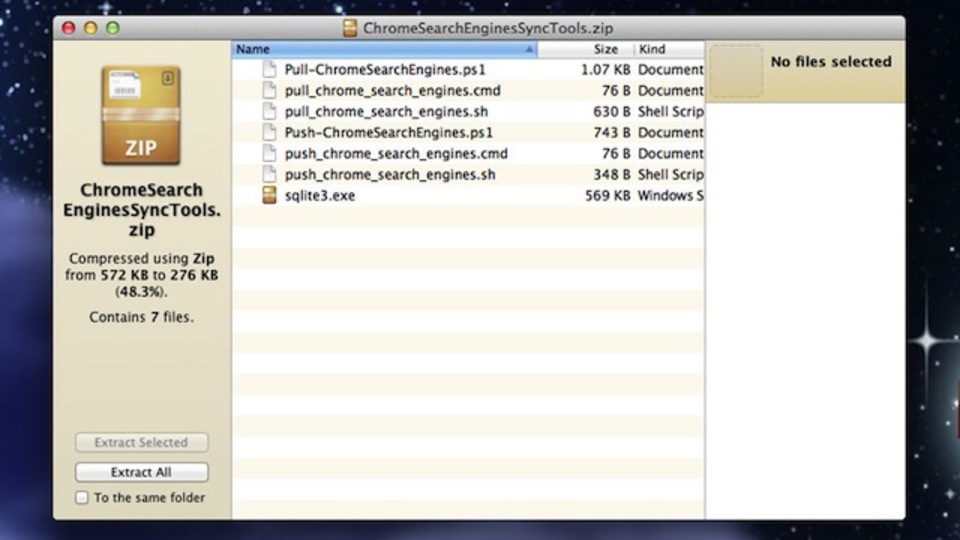Click the file icon for pull_chrome_search_engines.sh
This screenshot has width=960, height=540.
pyautogui.click(x=269, y=111)
